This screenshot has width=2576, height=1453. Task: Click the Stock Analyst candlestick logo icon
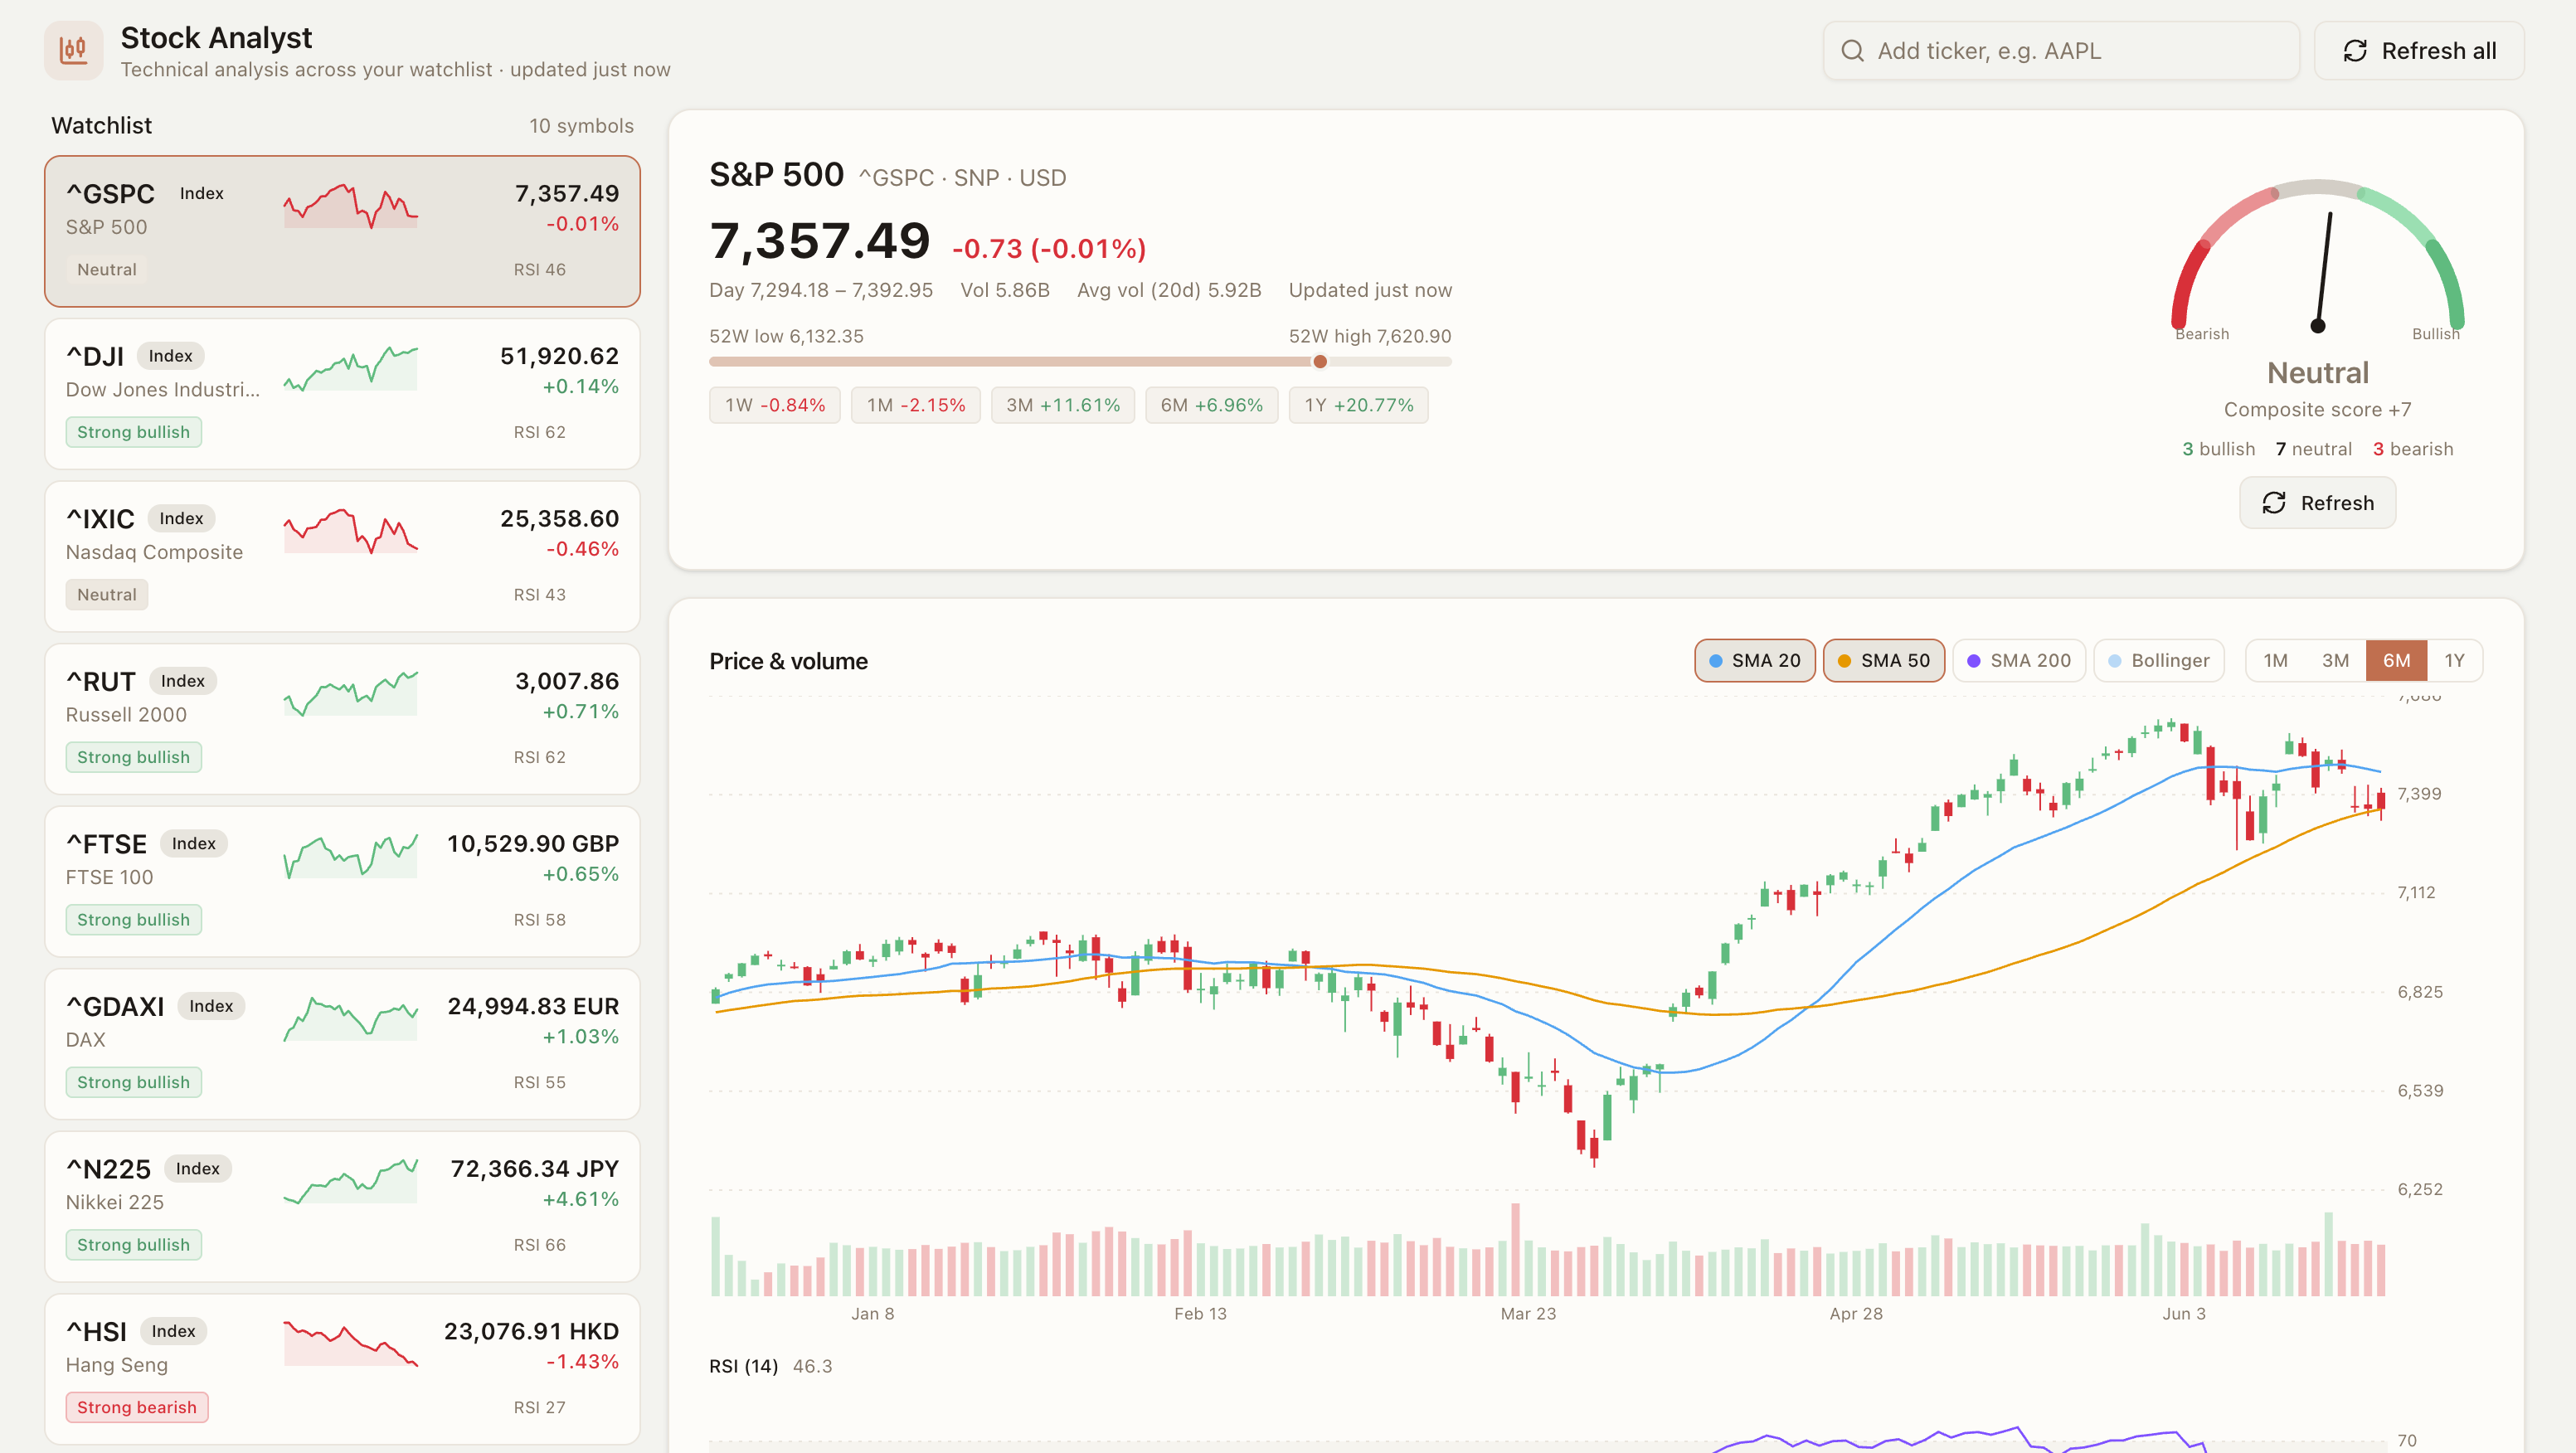coord(73,50)
